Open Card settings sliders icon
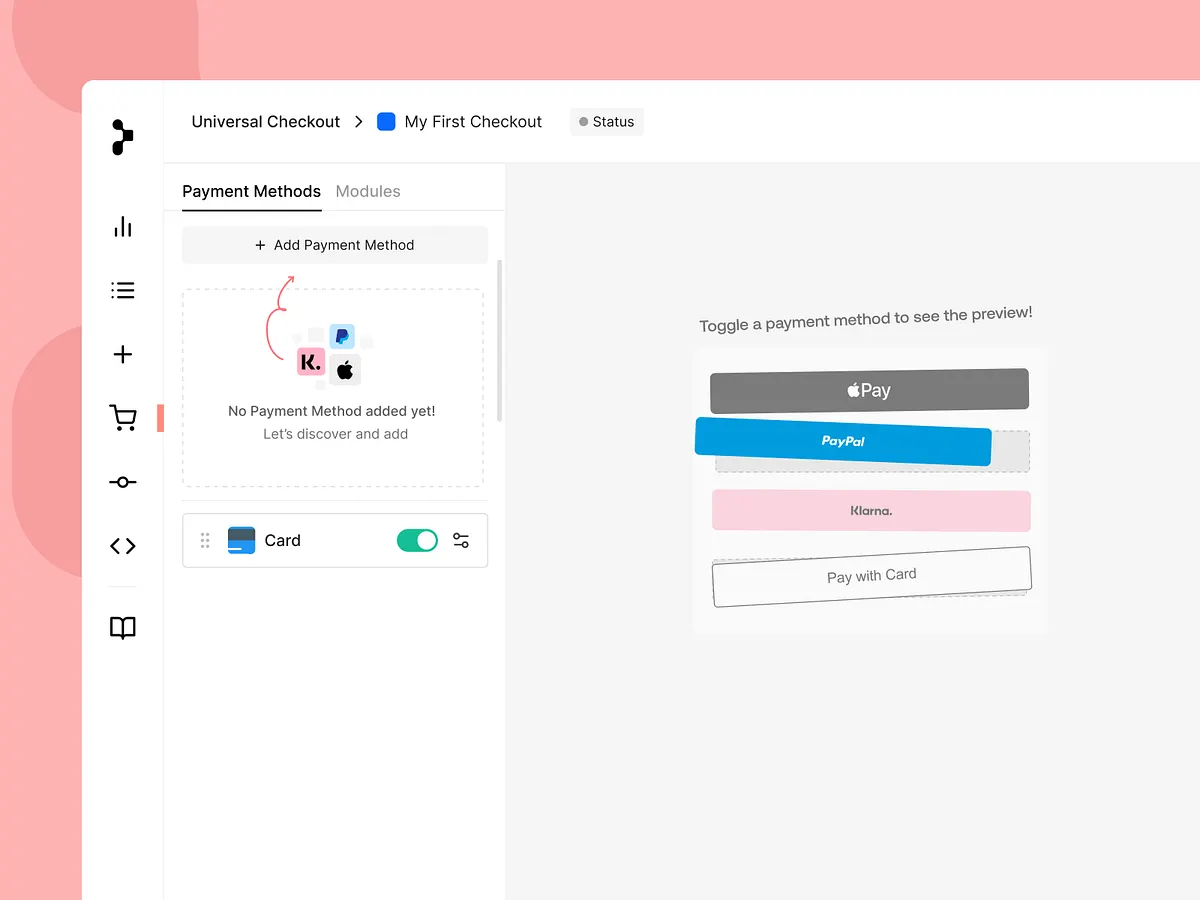1200x900 pixels. 461,540
